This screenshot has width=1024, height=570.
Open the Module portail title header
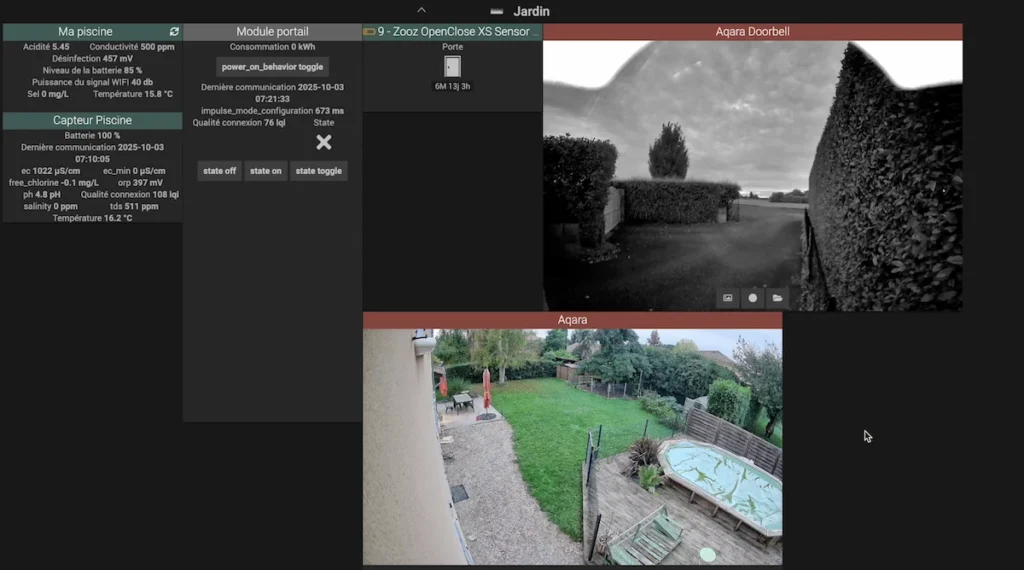[x=272, y=32]
